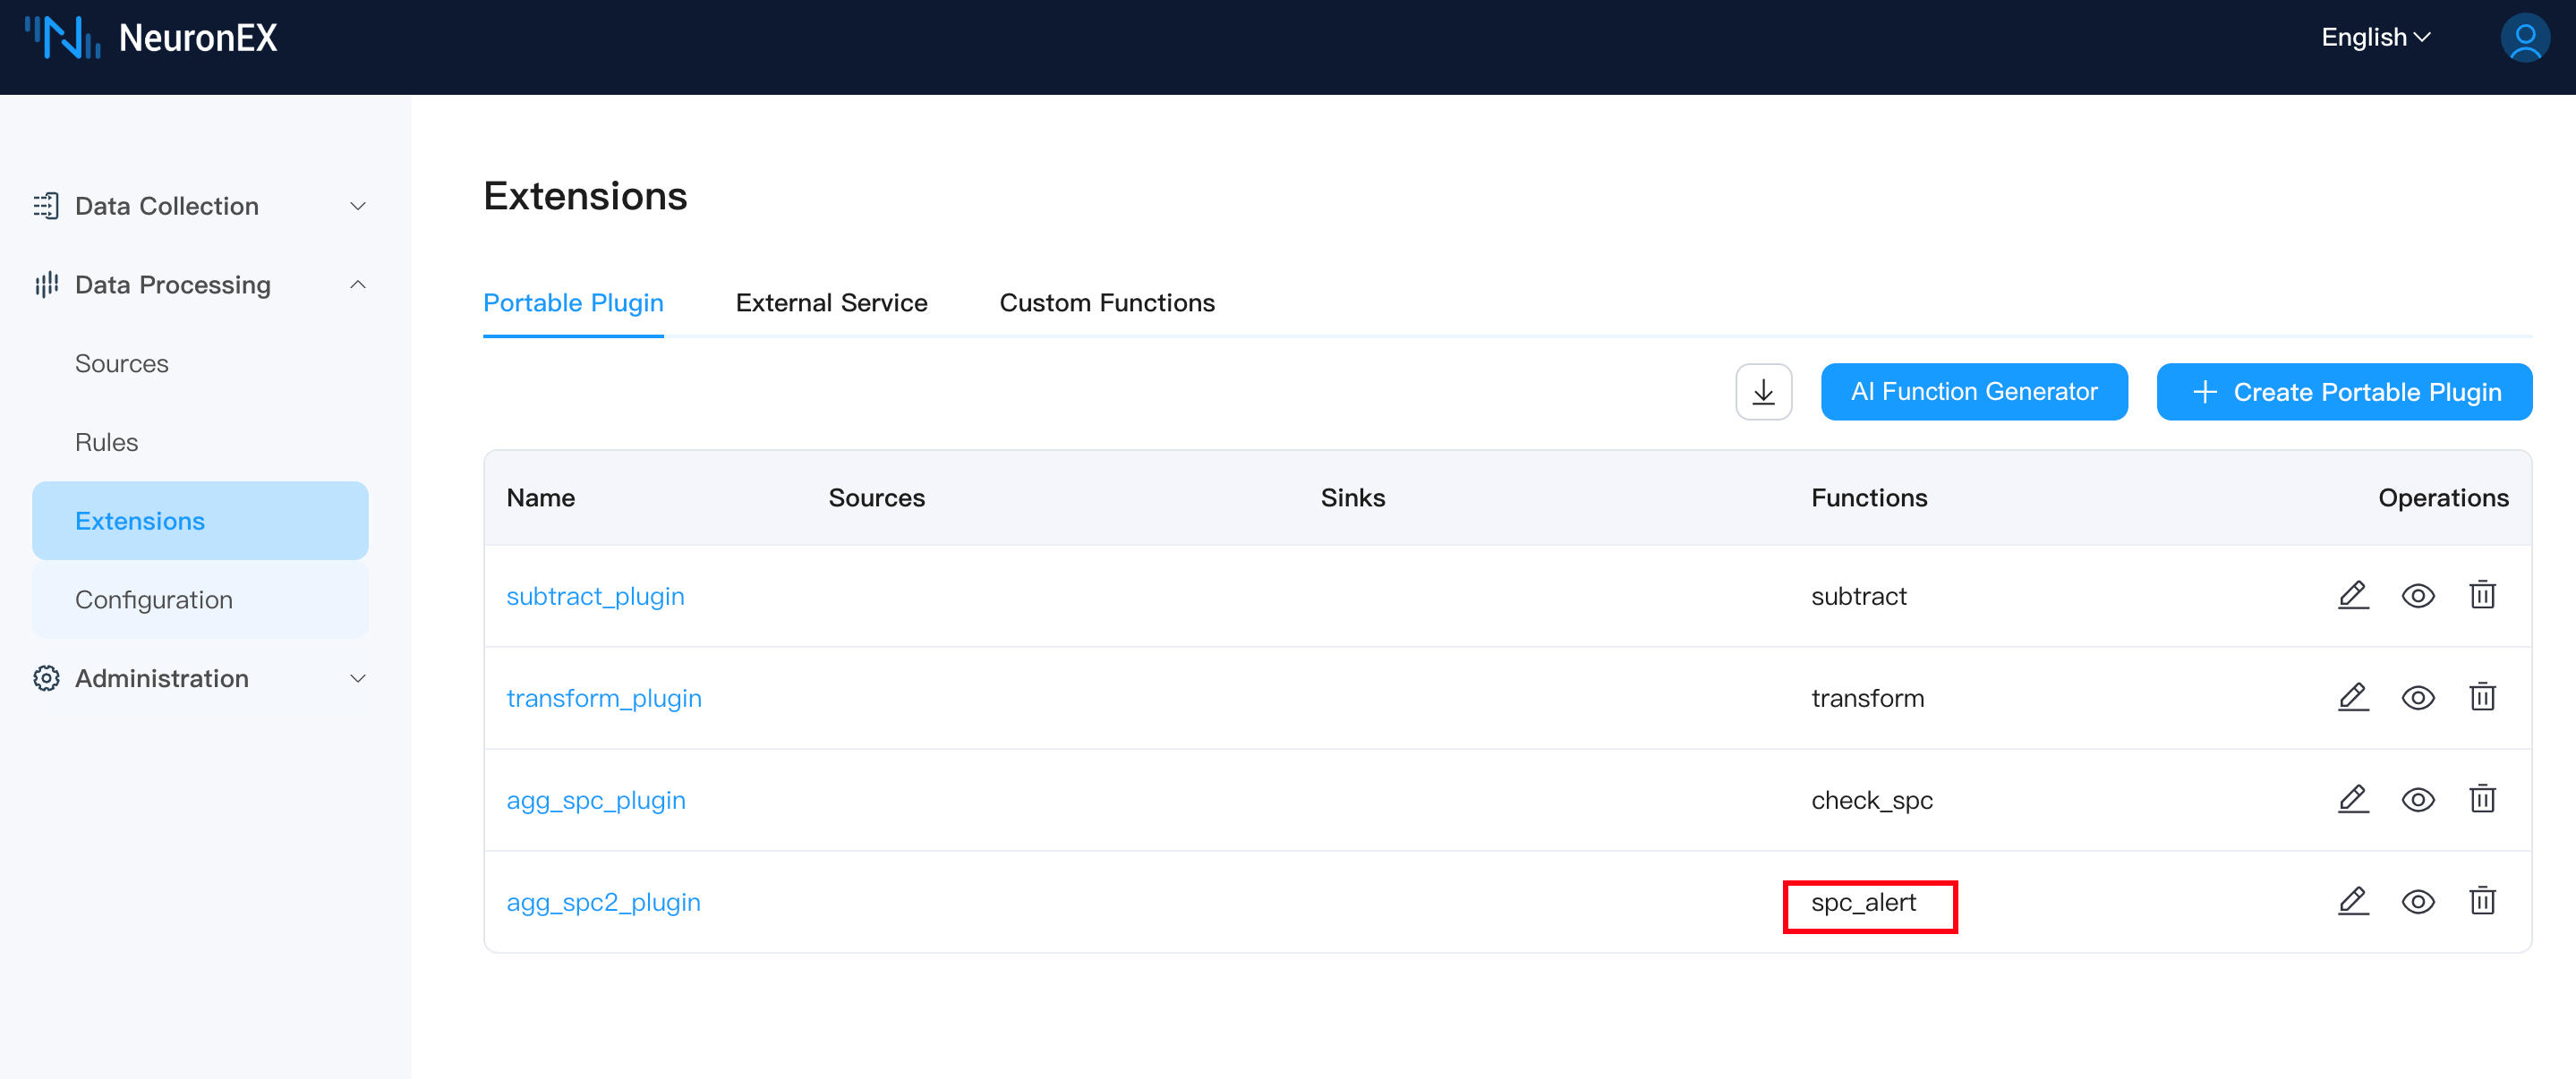The image size is (2576, 1079).
Task: Click Create Portable Plugin button
Action: coord(2343,392)
